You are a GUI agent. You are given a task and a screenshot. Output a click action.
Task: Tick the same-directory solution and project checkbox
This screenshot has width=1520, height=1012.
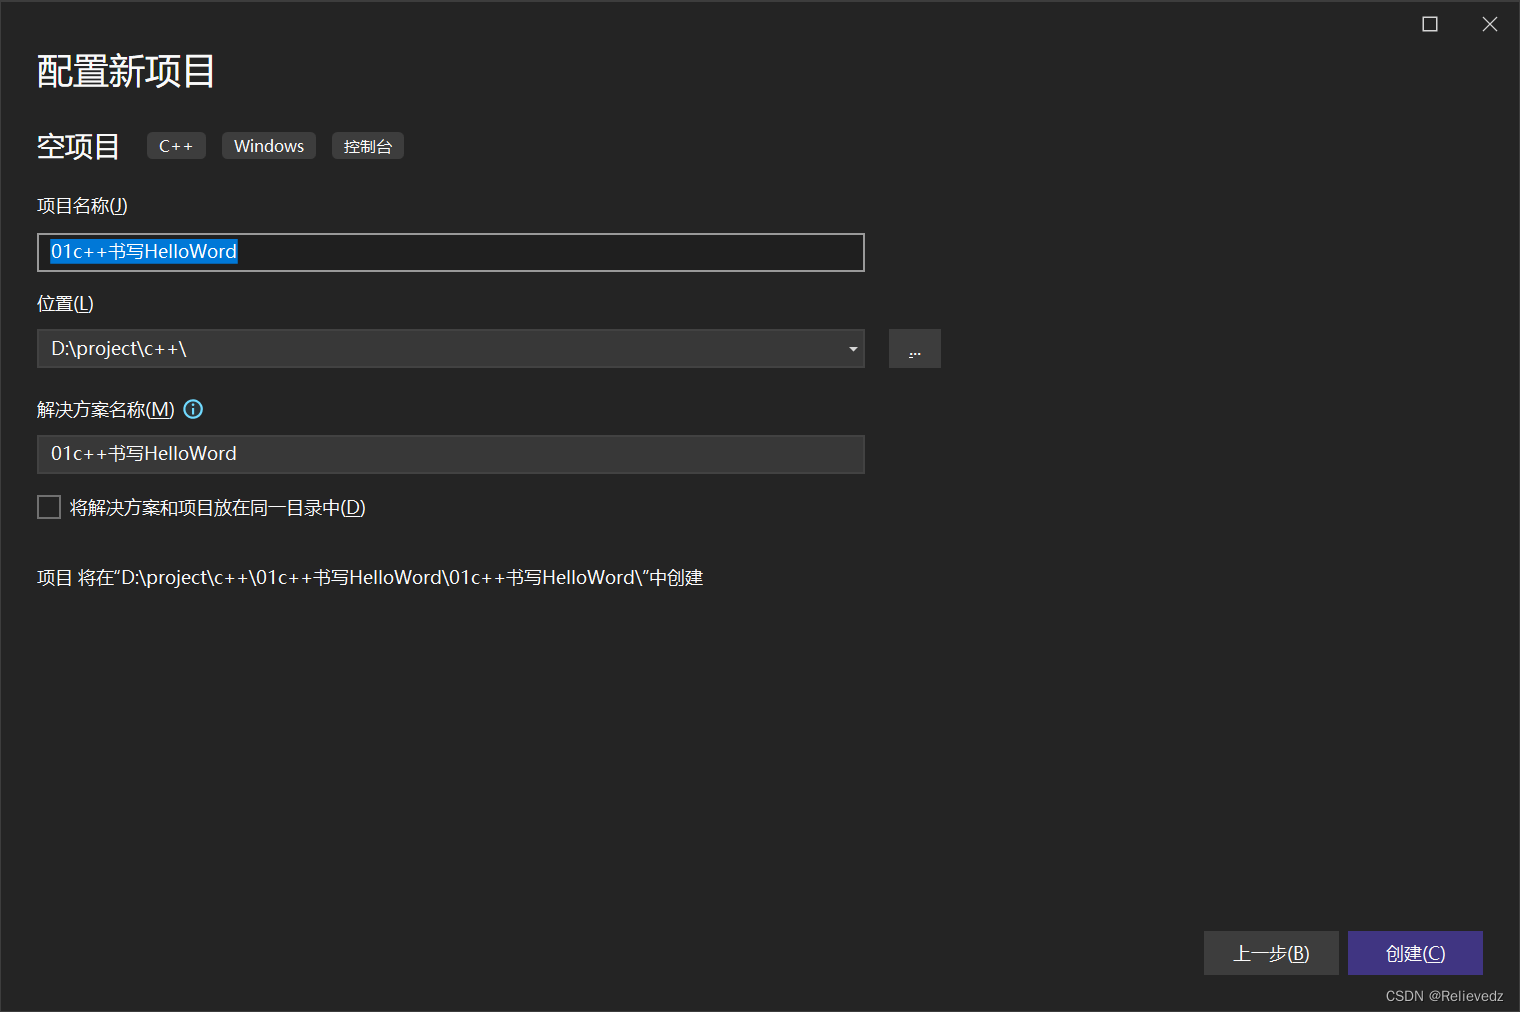pos(49,507)
